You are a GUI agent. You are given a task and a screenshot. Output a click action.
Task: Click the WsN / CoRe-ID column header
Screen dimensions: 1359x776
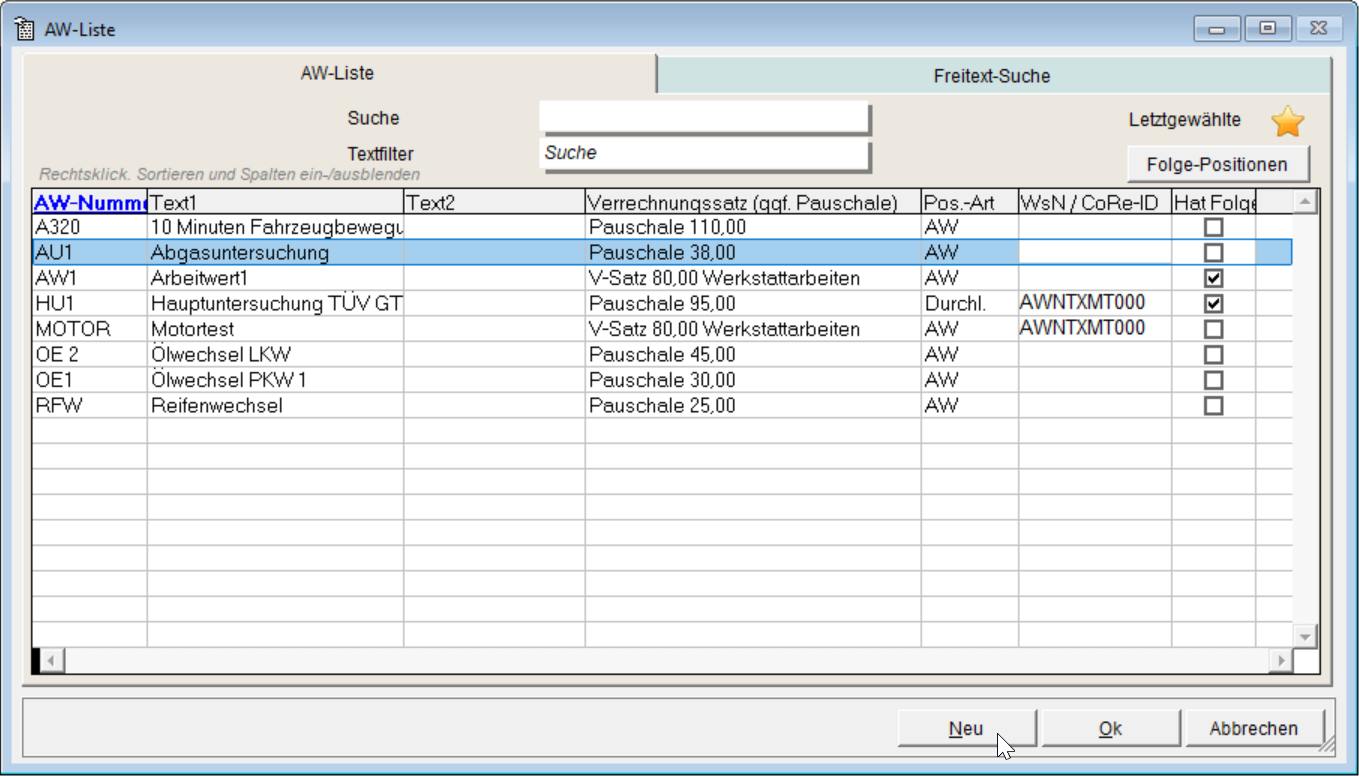pyautogui.click(x=1095, y=203)
